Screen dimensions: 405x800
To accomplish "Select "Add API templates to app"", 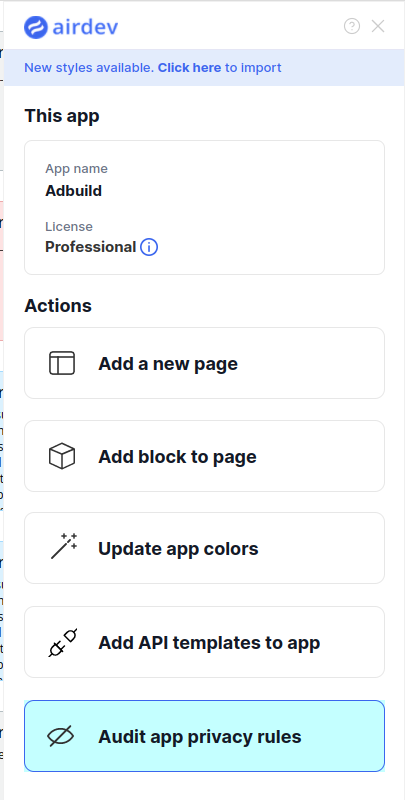I will [205, 642].
